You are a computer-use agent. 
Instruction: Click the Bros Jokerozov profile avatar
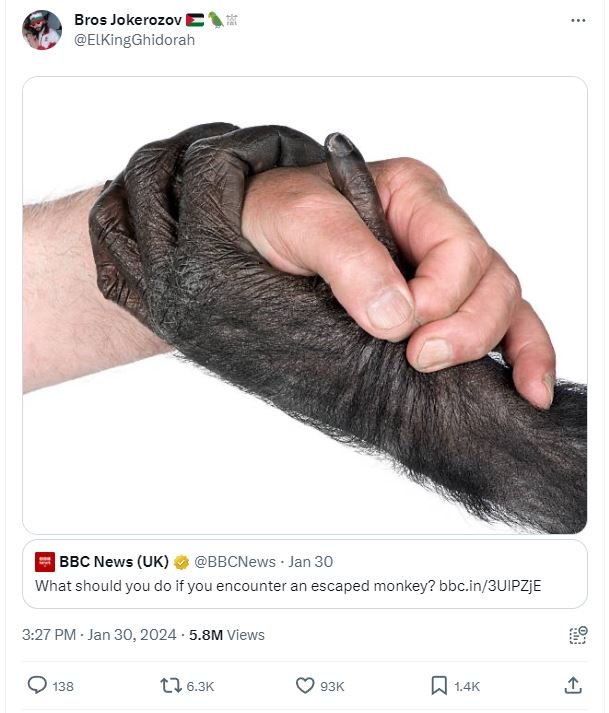click(x=42, y=30)
